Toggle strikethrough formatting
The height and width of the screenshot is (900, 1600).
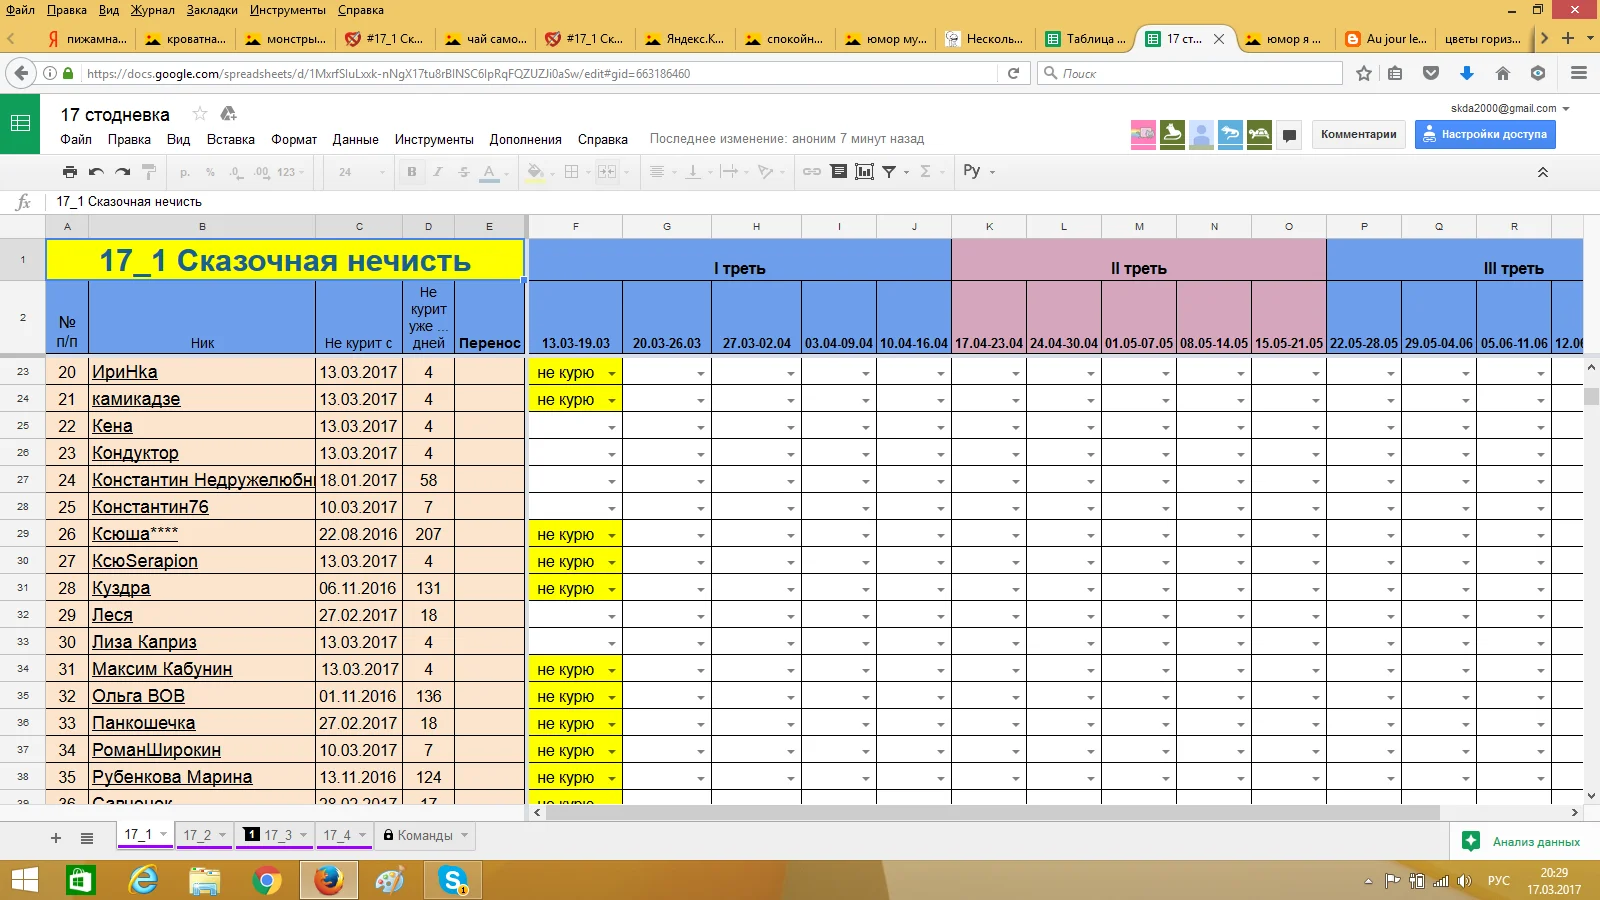coord(463,172)
